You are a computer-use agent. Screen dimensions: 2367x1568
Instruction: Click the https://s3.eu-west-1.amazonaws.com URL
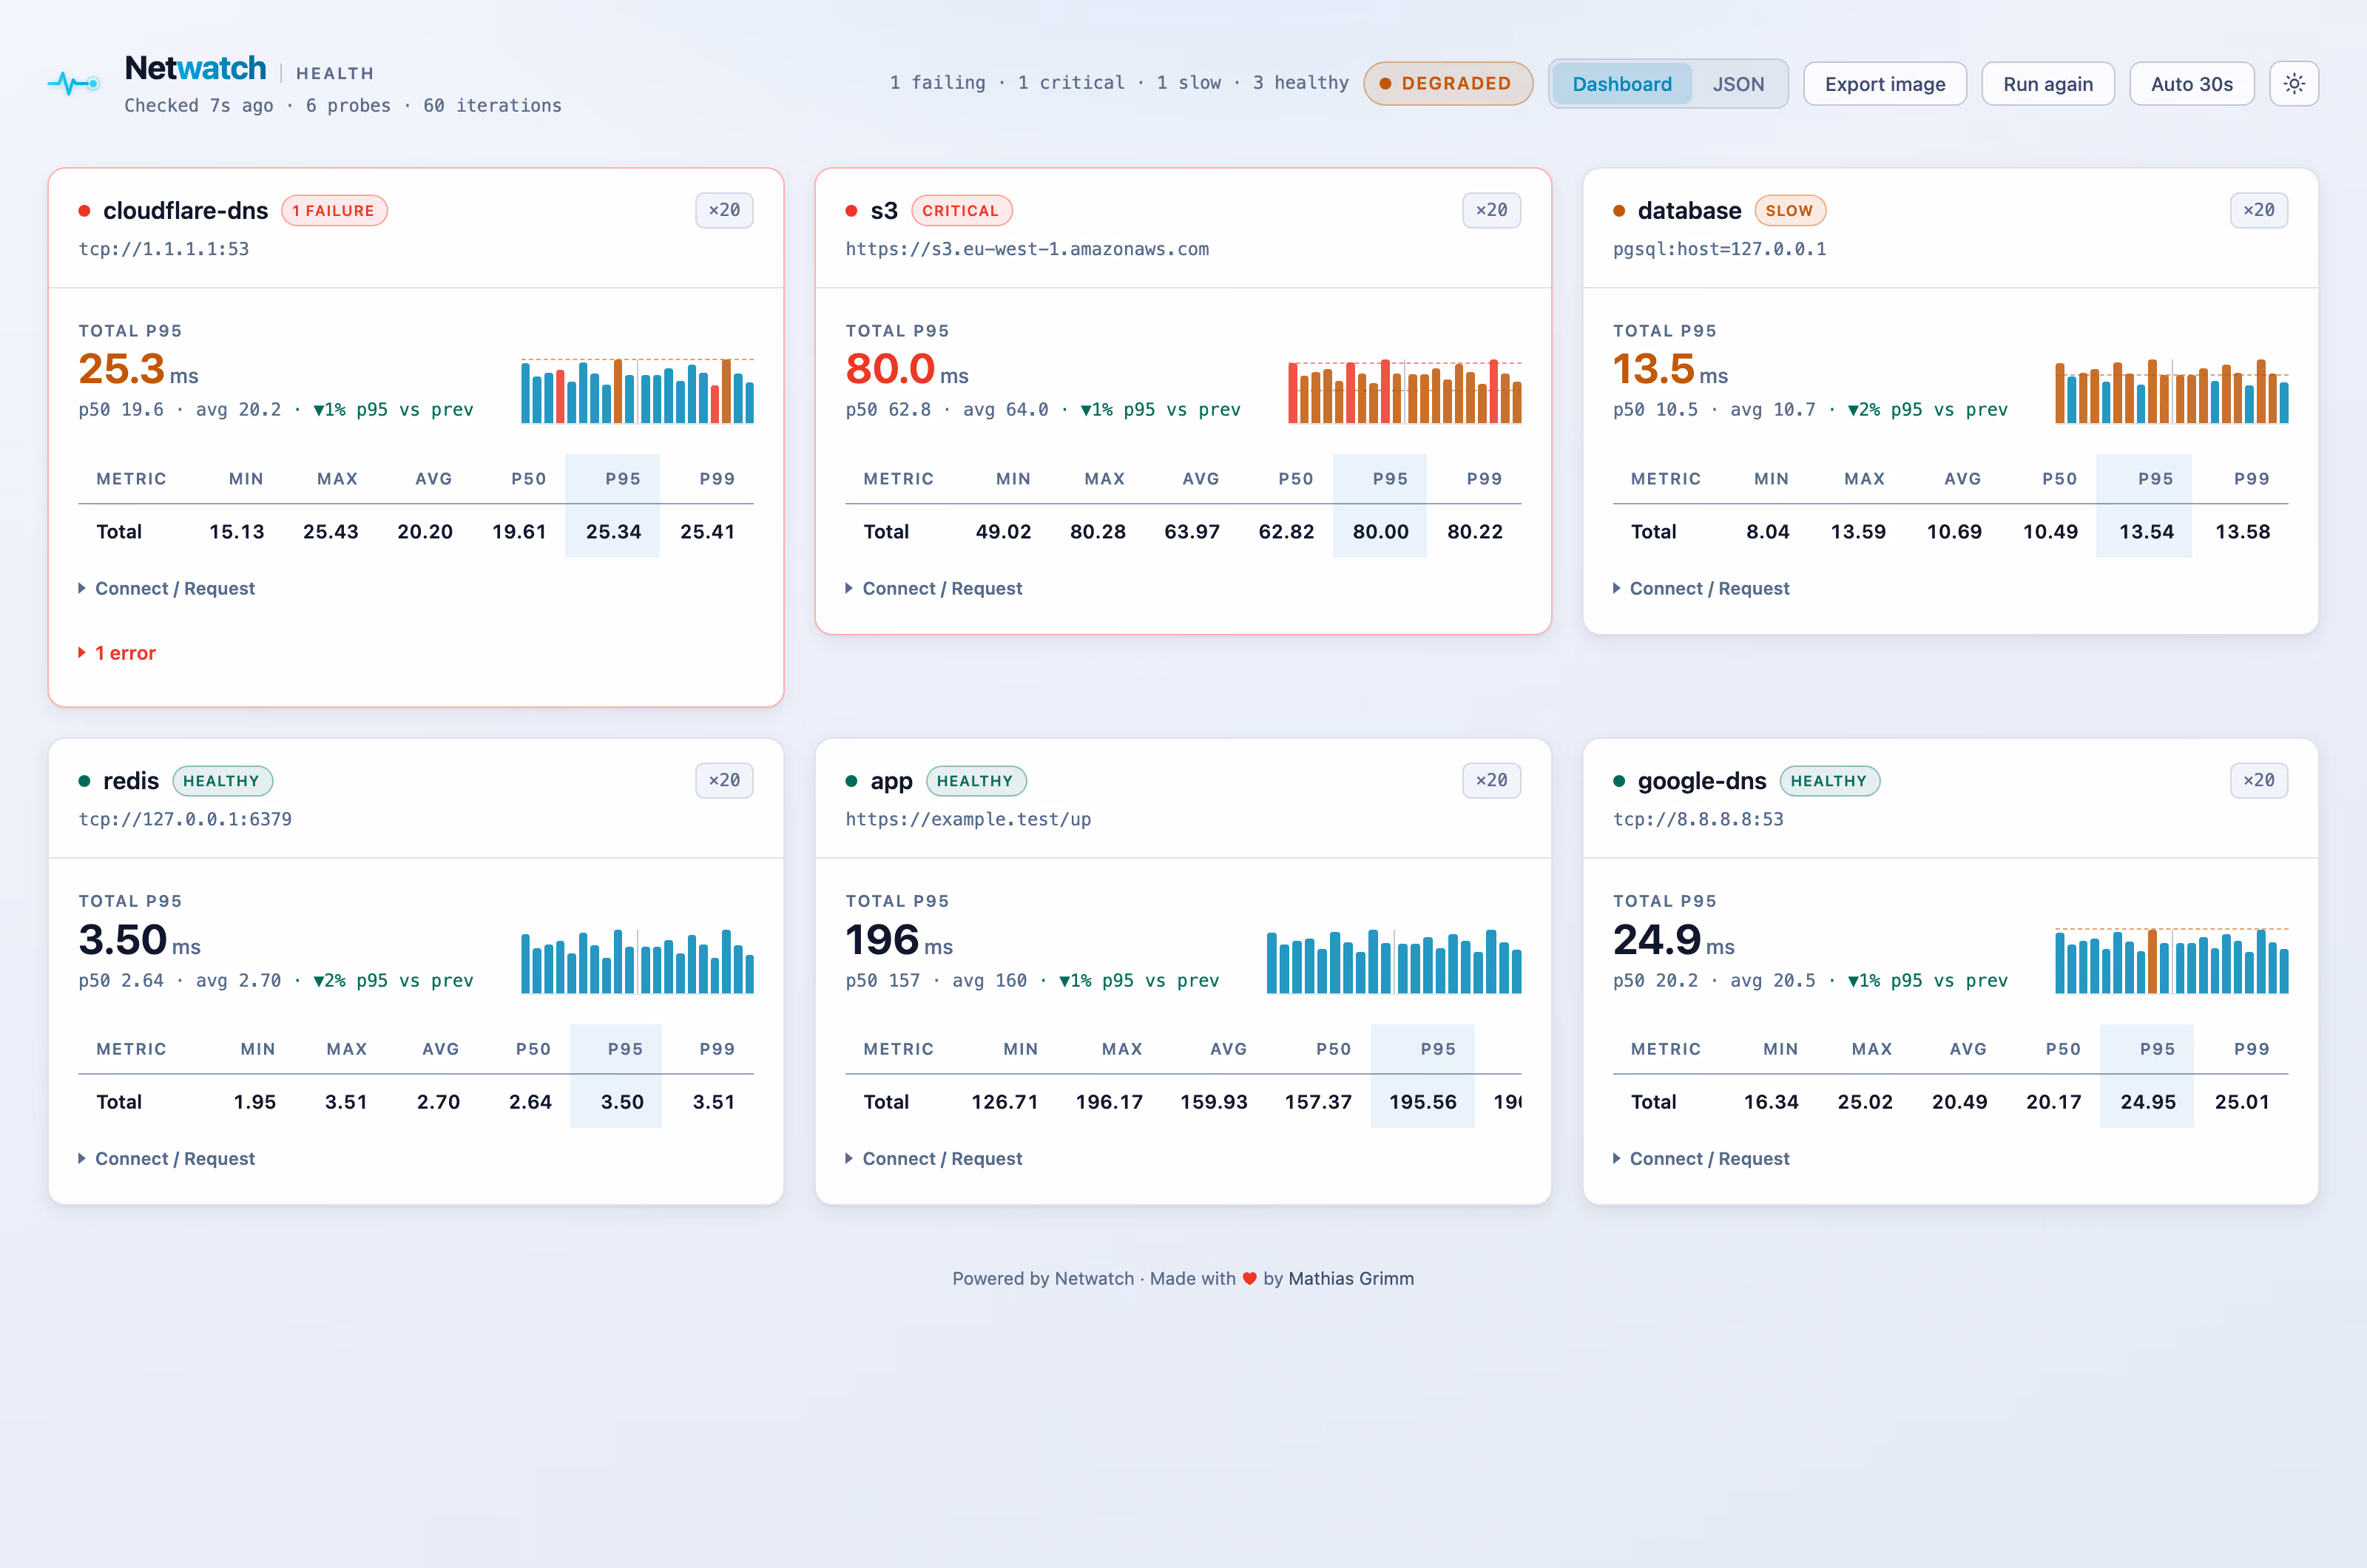[x=1027, y=249]
